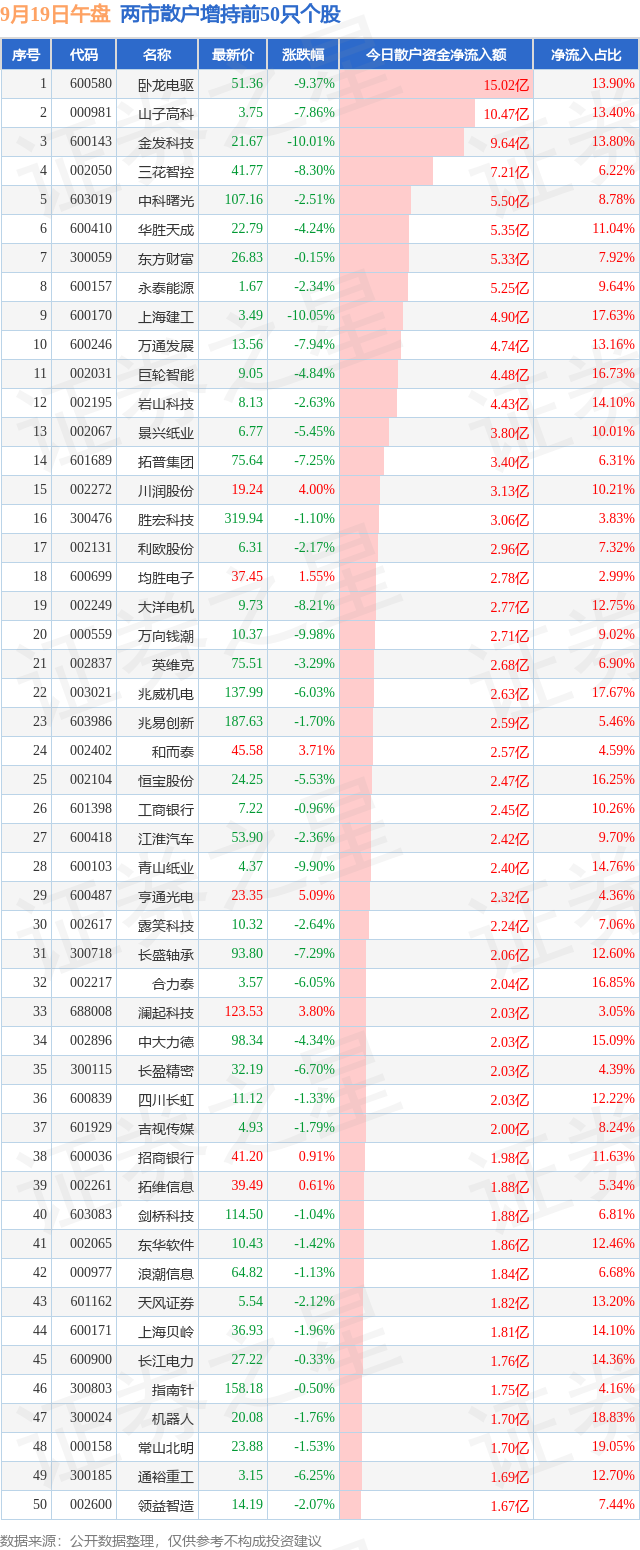Click stock code 002195
This screenshot has height=1550, width=640.
pos(91,403)
